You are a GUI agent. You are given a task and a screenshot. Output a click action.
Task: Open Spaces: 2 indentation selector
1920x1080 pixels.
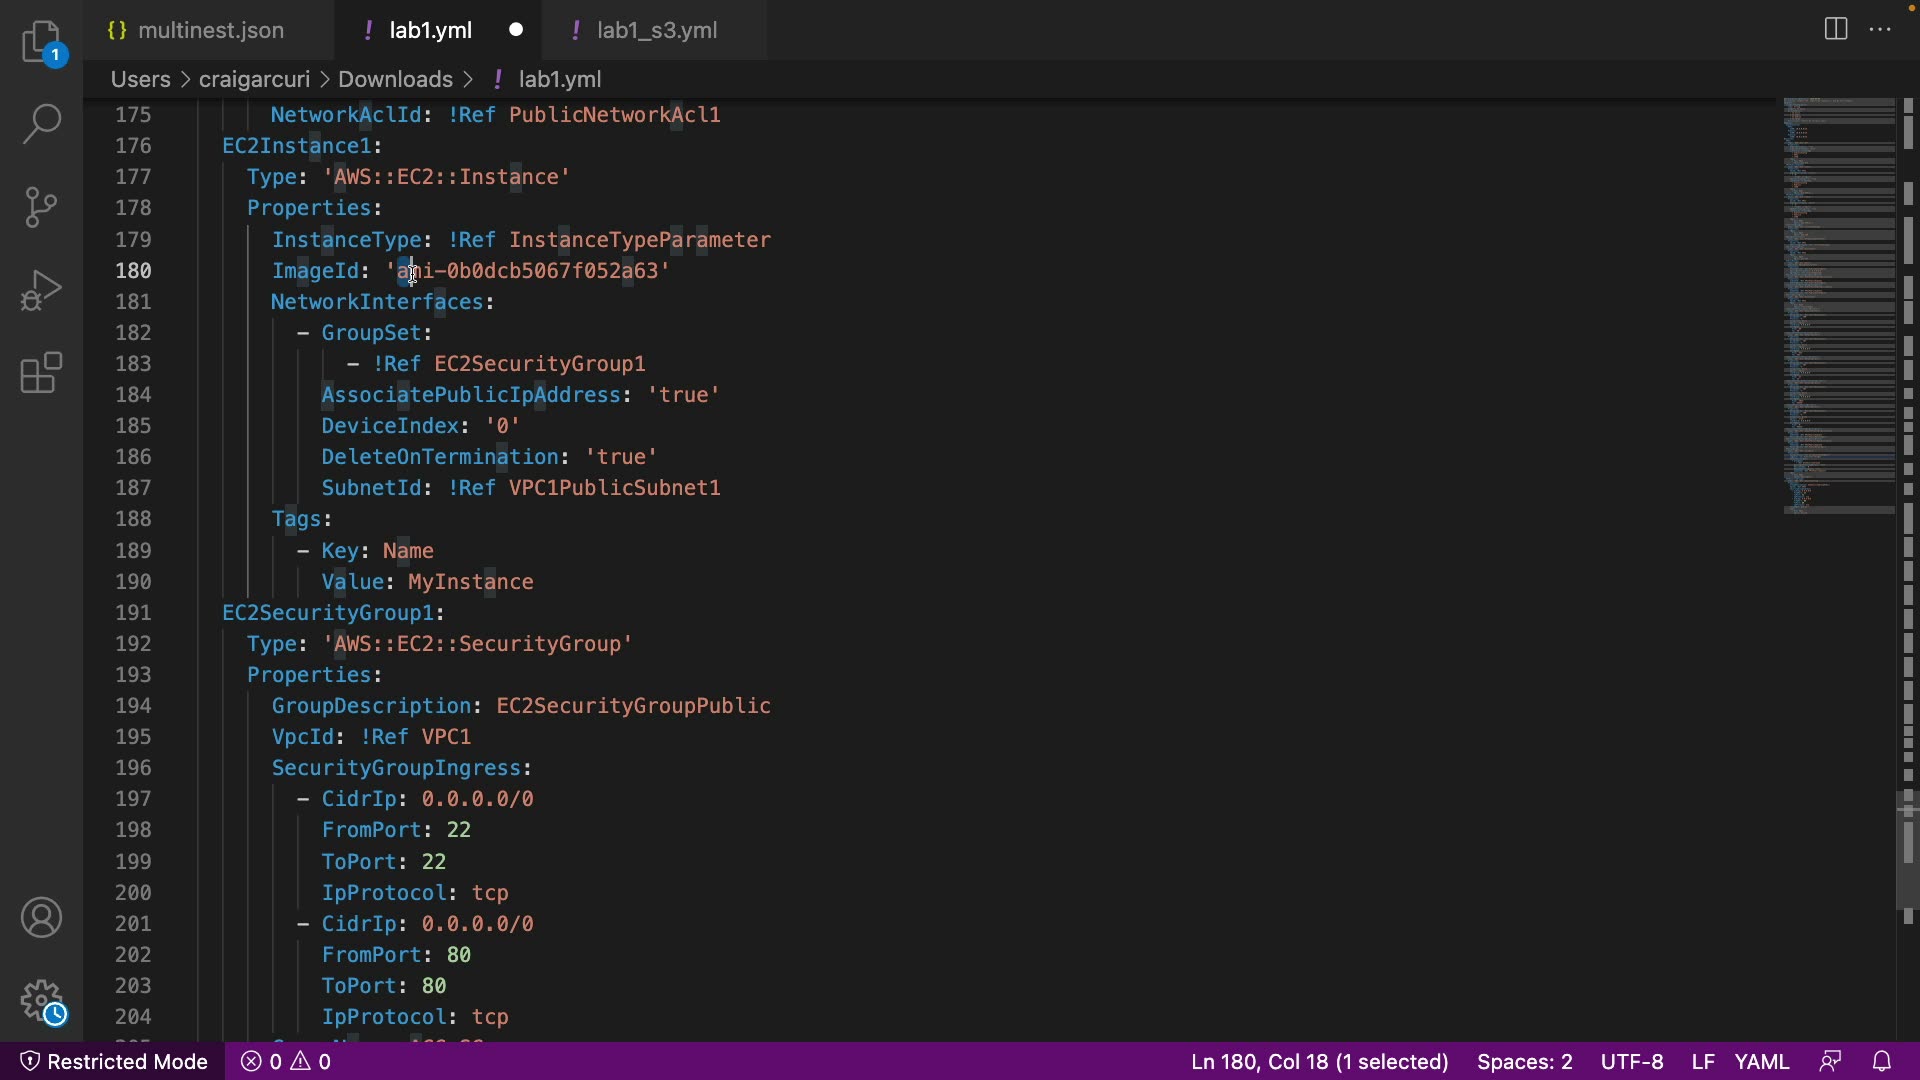(1524, 1061)
